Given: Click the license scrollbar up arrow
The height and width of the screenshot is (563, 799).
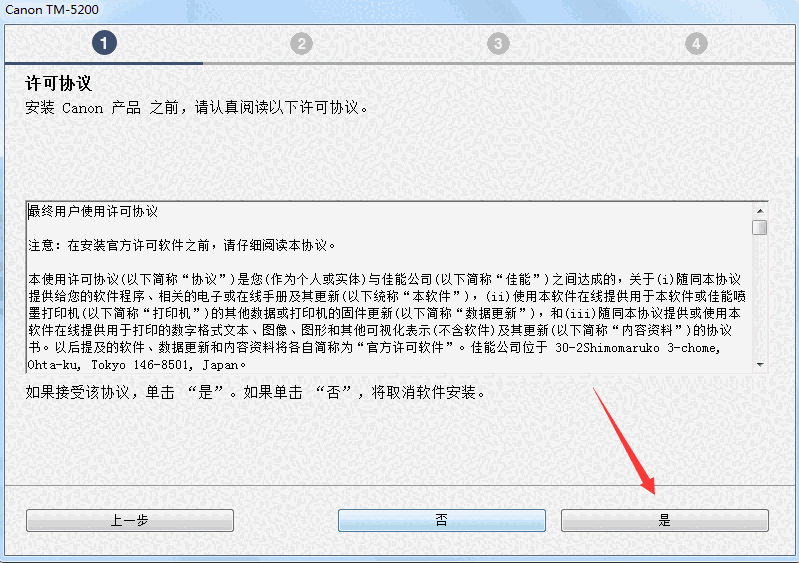Looking at the screenshot, I should (760, 211).
